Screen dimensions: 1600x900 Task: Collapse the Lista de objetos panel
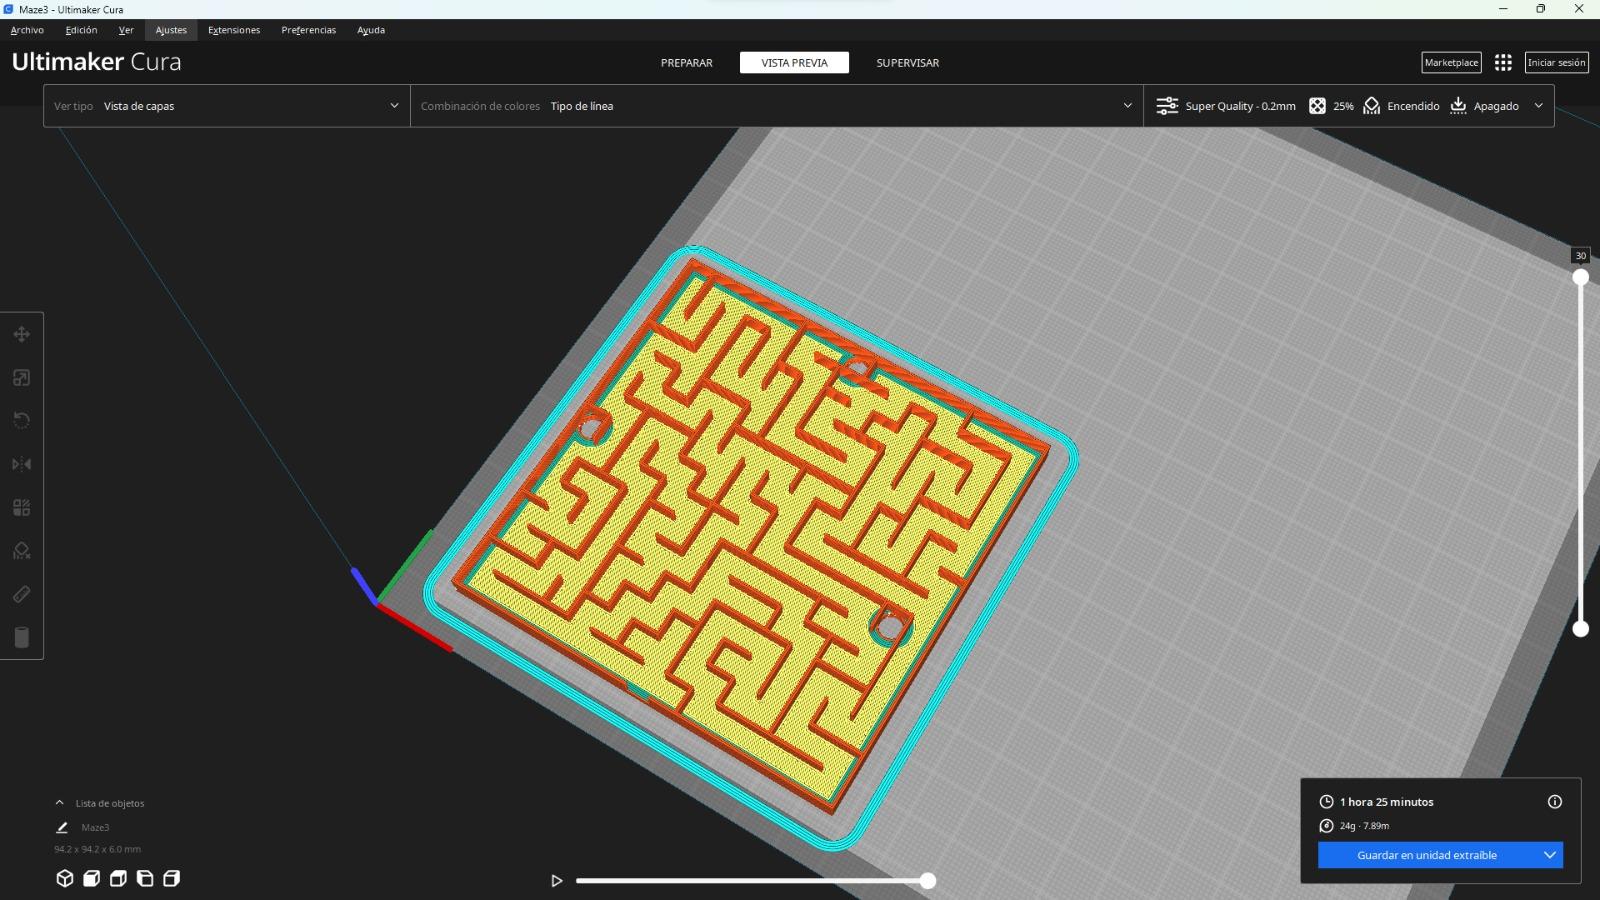(x=59, y=803)
